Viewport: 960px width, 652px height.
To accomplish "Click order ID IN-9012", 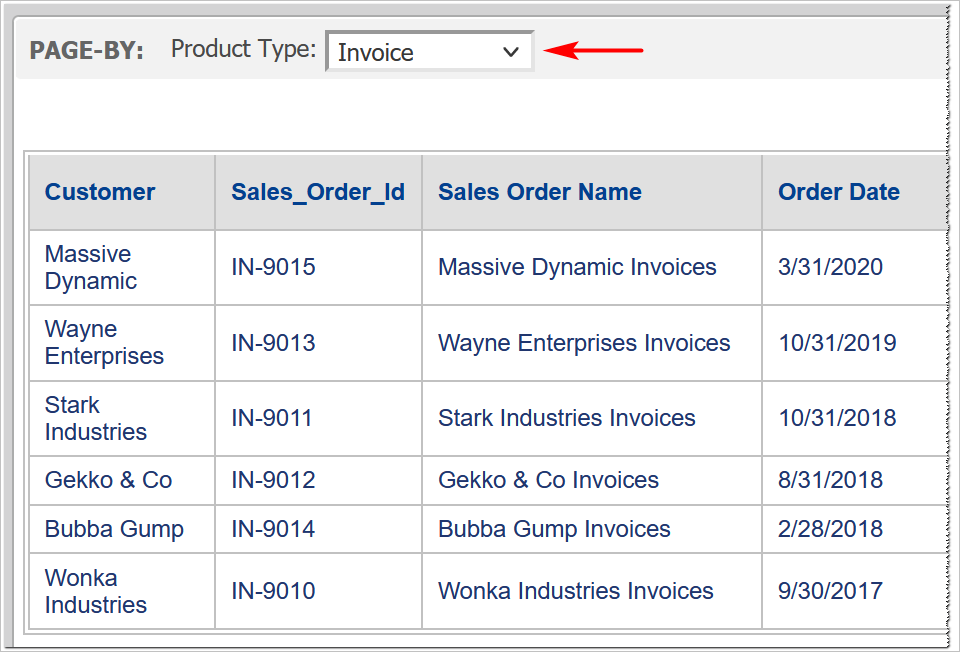I will click(273, 480).
